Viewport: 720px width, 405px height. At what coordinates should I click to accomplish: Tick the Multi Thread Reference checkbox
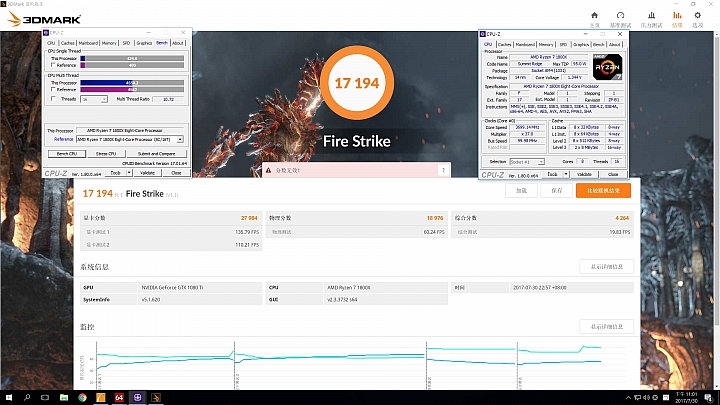(x=53, y=90)
